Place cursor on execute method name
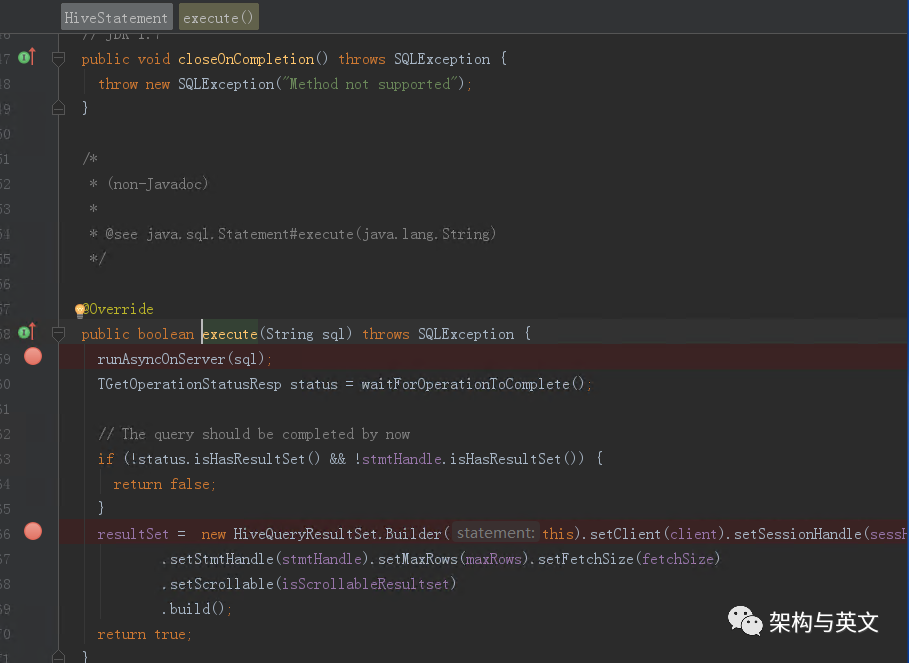This screenshot has width=909, height=663. pyautogui.click(x=230, y=334)
